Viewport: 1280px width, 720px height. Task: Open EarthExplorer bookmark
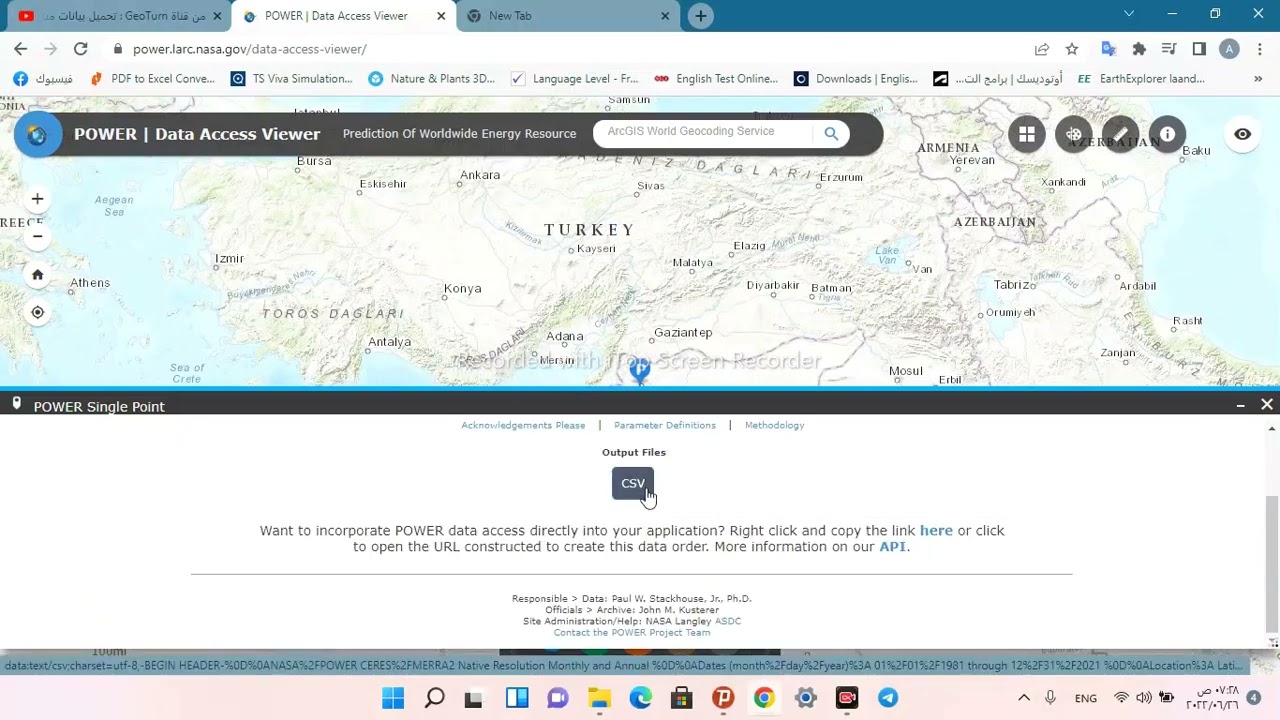pos(1141,79)
